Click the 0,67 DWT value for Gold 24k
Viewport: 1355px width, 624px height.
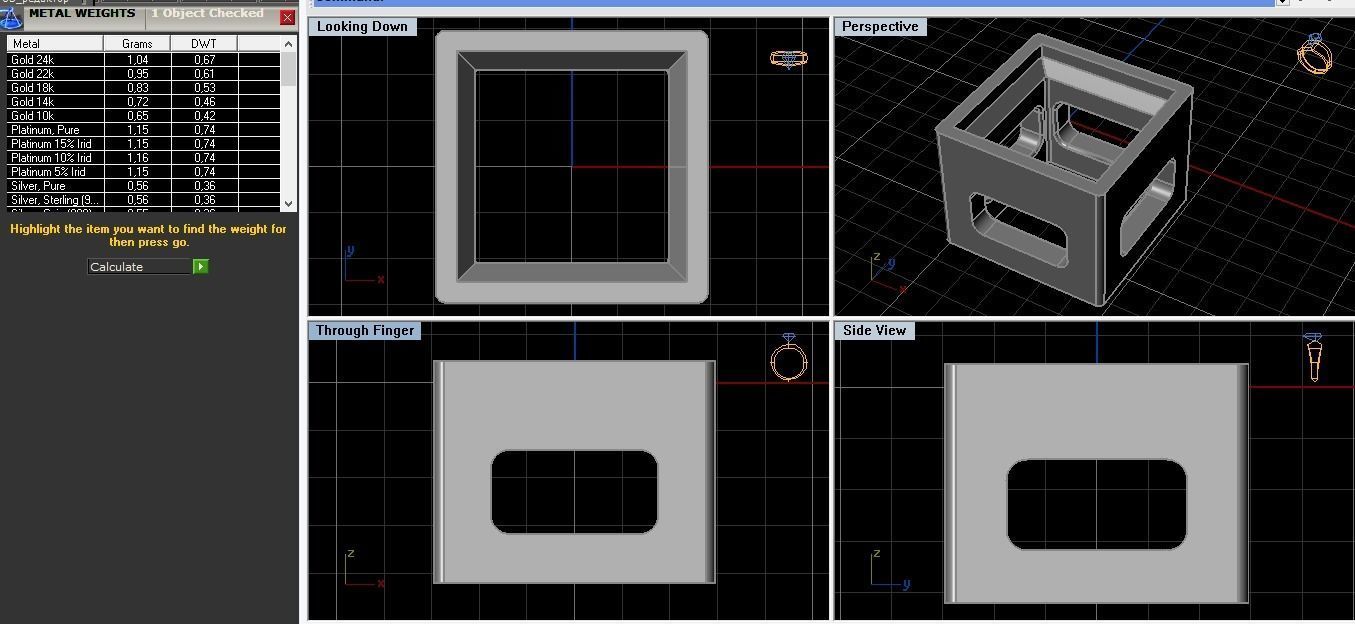tap(204, 60)
